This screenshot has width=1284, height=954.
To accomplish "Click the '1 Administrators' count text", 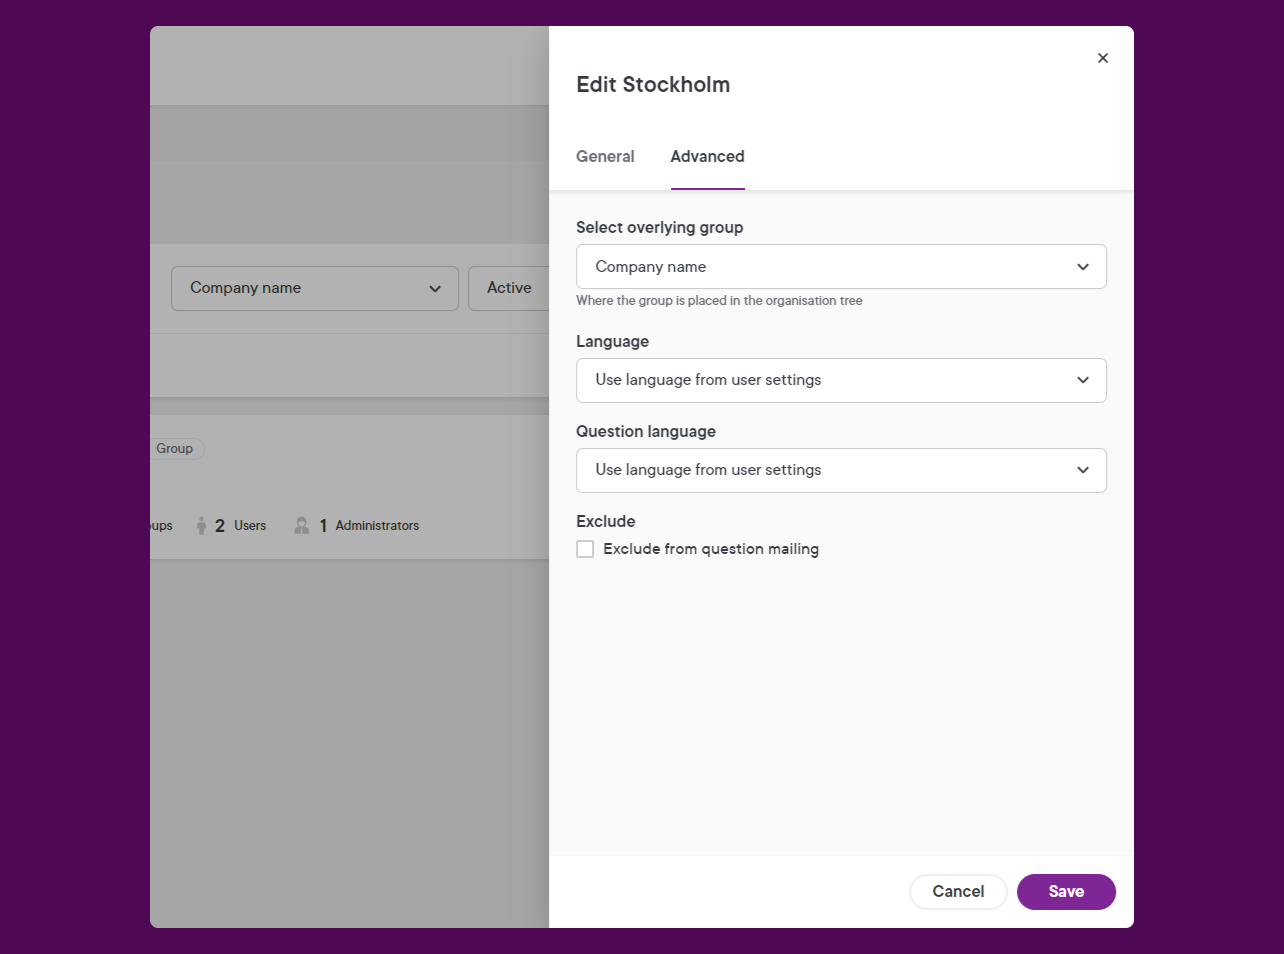I will pyautogui.click(x=368, y=525).
